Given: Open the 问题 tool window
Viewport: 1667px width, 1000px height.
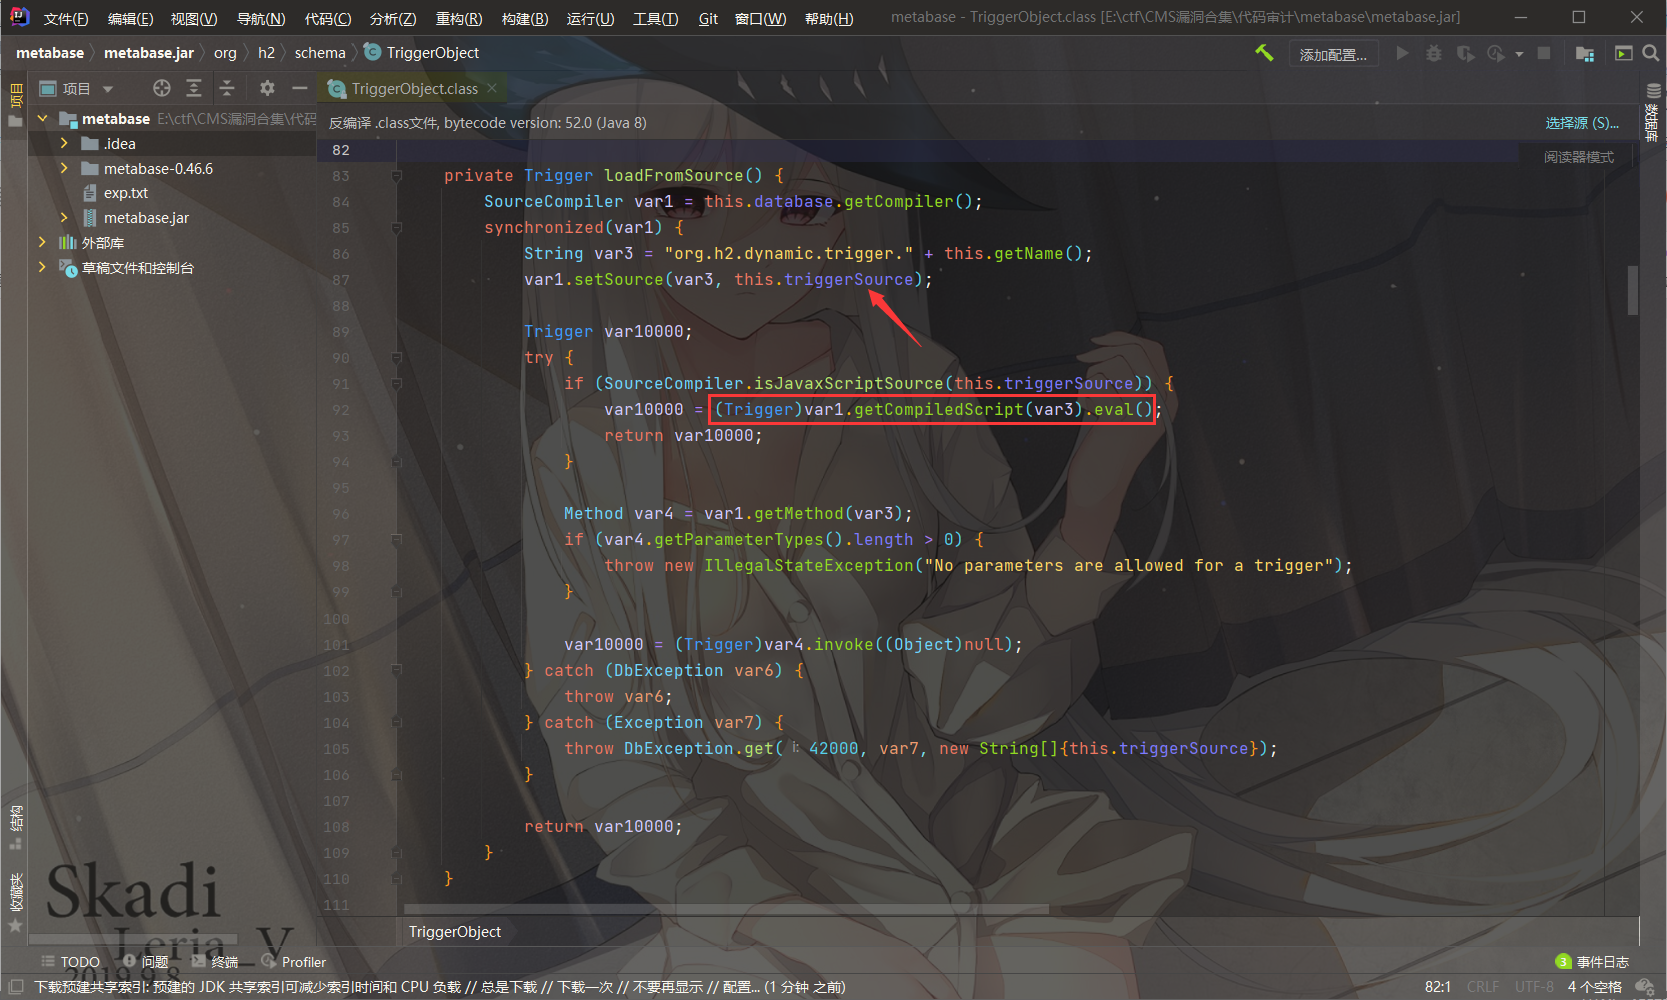Looking at the screenshot, I should 146,962.
